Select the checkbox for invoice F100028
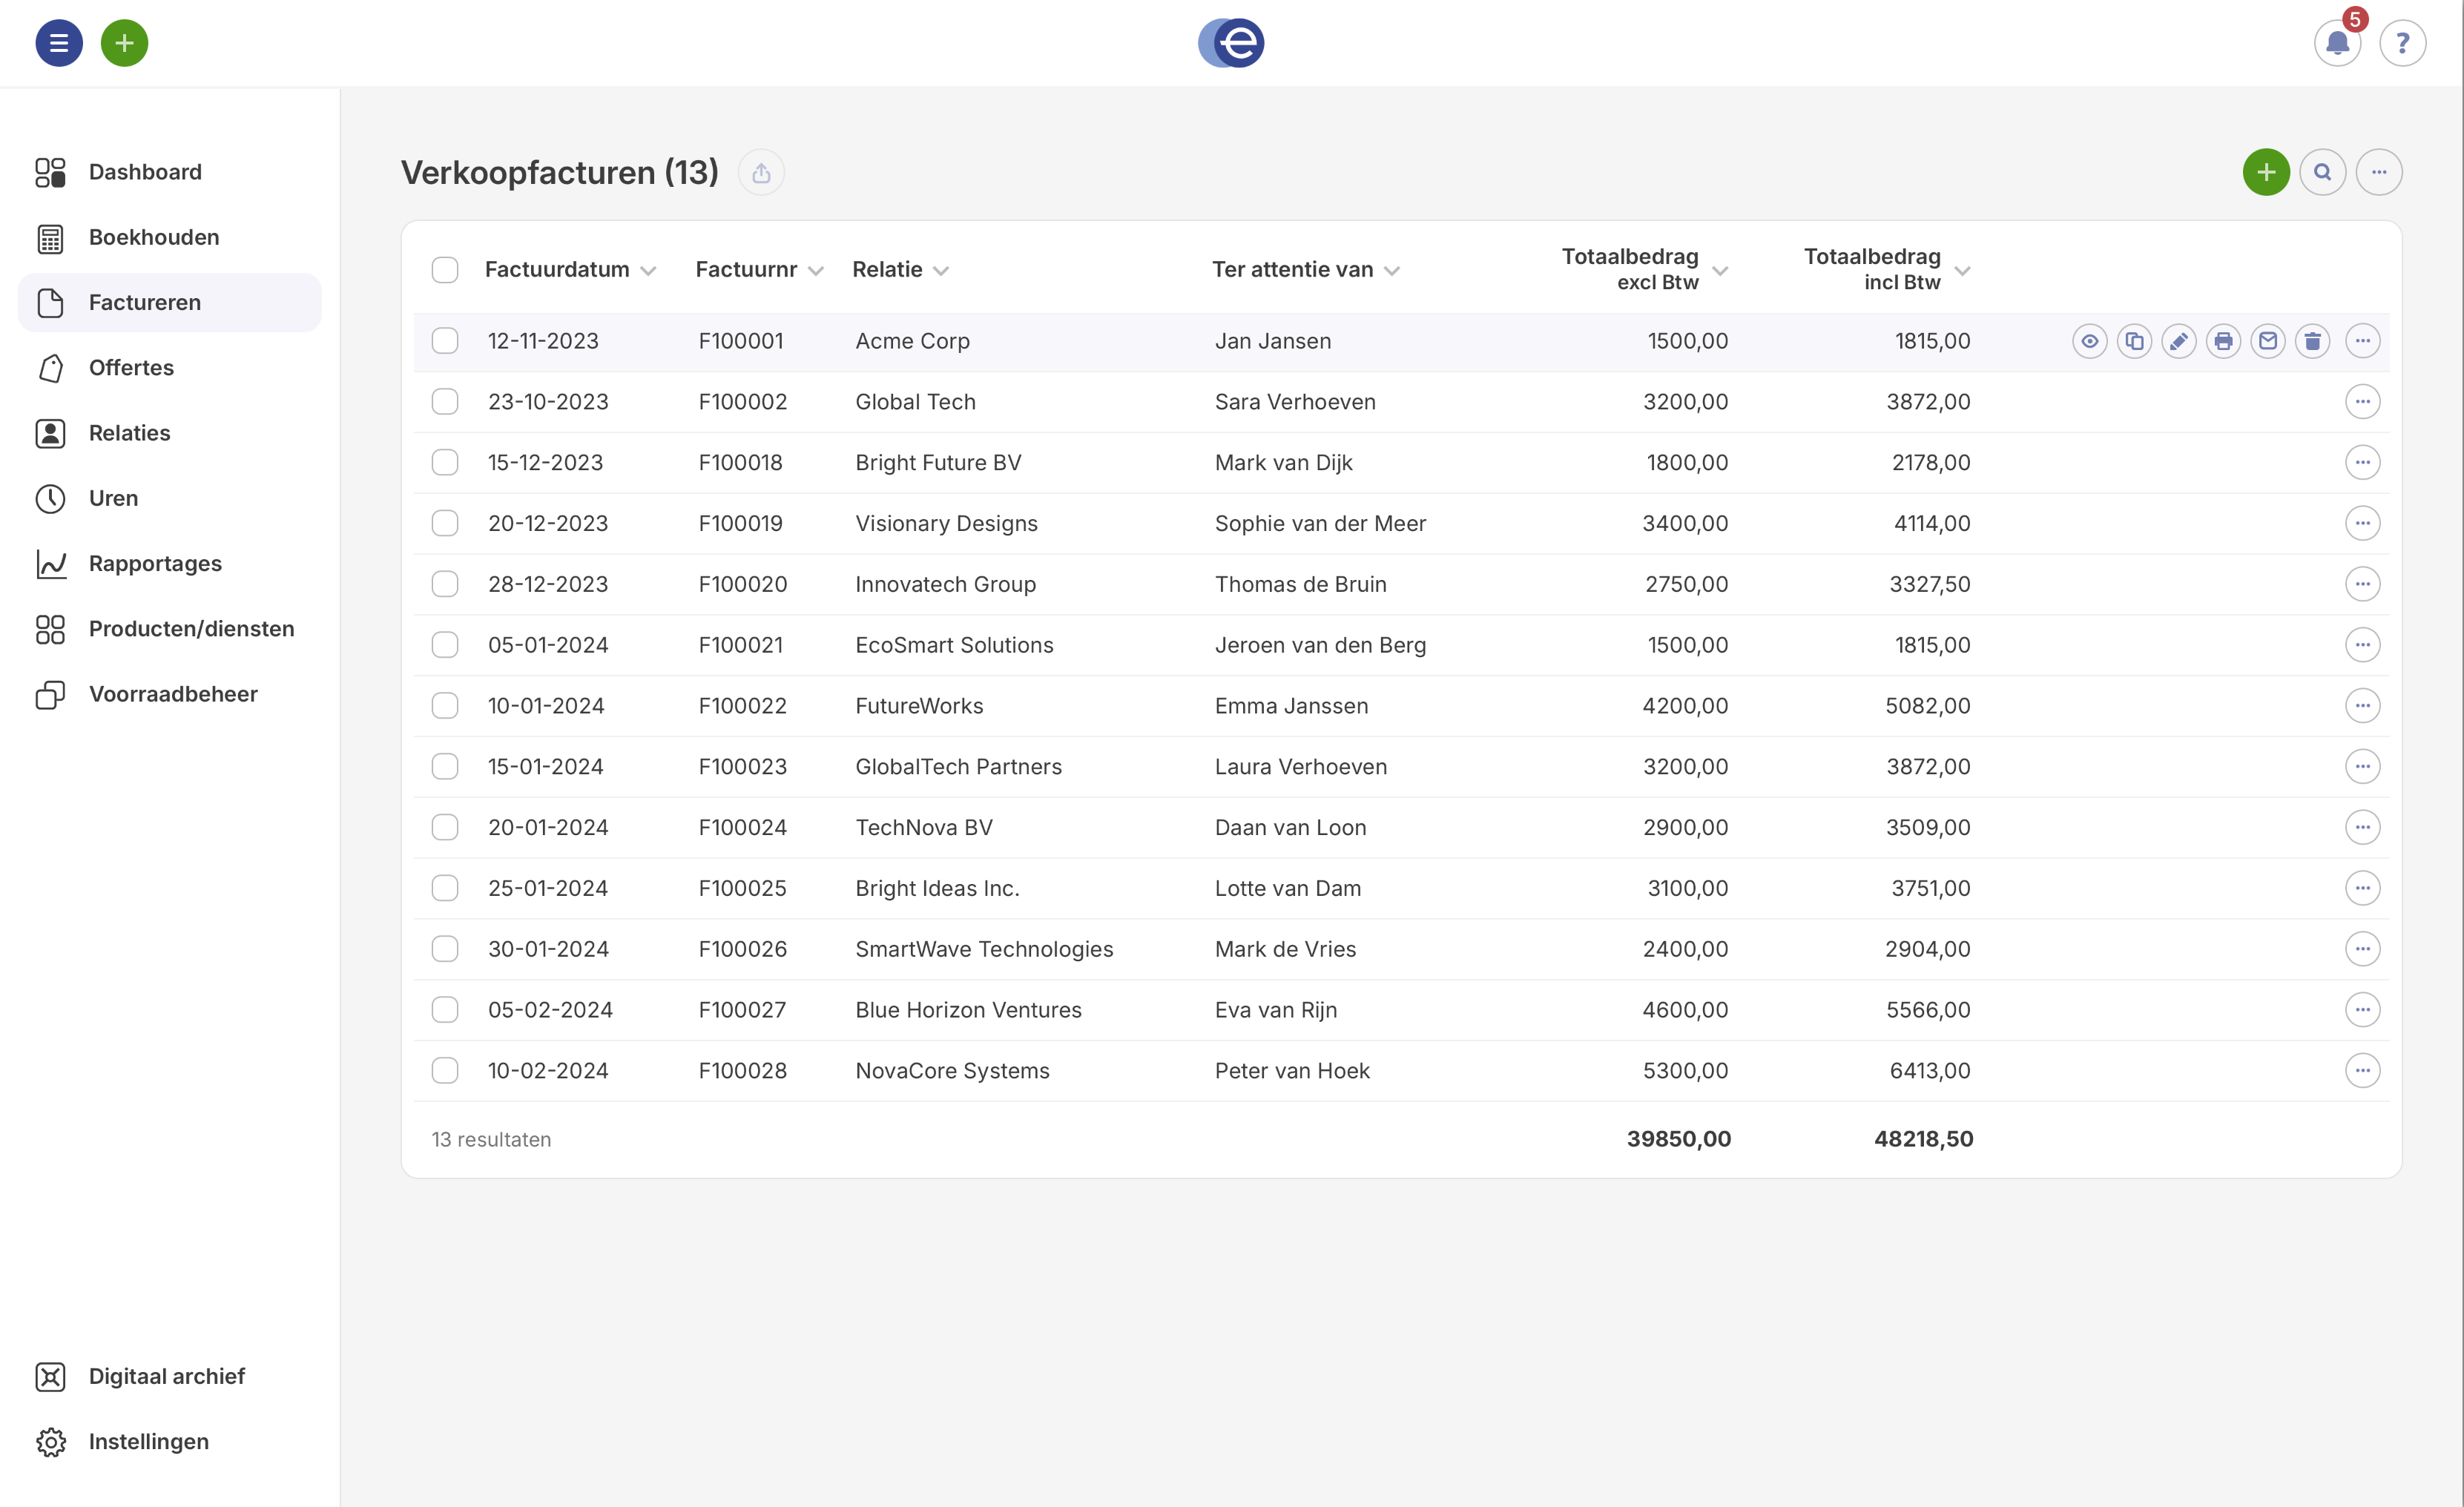This screenshot has width=2464, height=1507. click(x=445, y=1071)
